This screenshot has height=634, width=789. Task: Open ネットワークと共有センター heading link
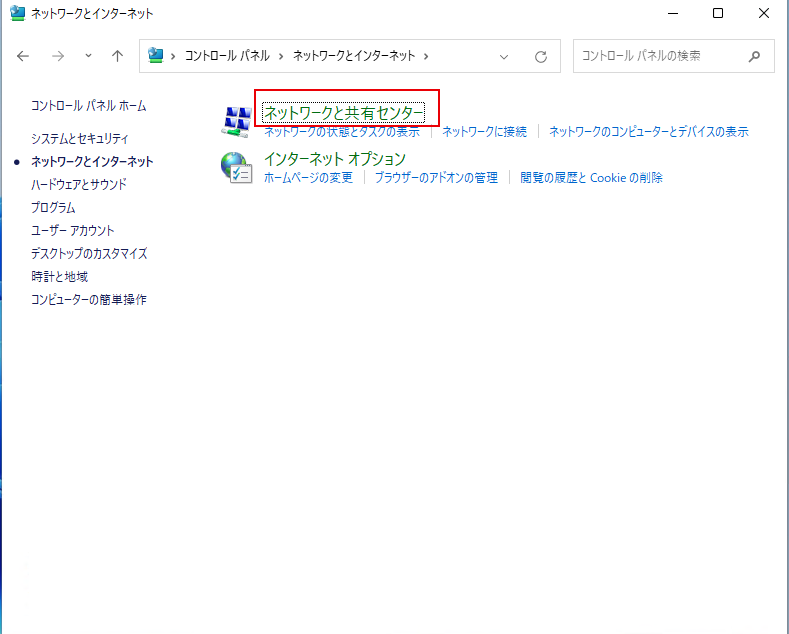point(343,113)
